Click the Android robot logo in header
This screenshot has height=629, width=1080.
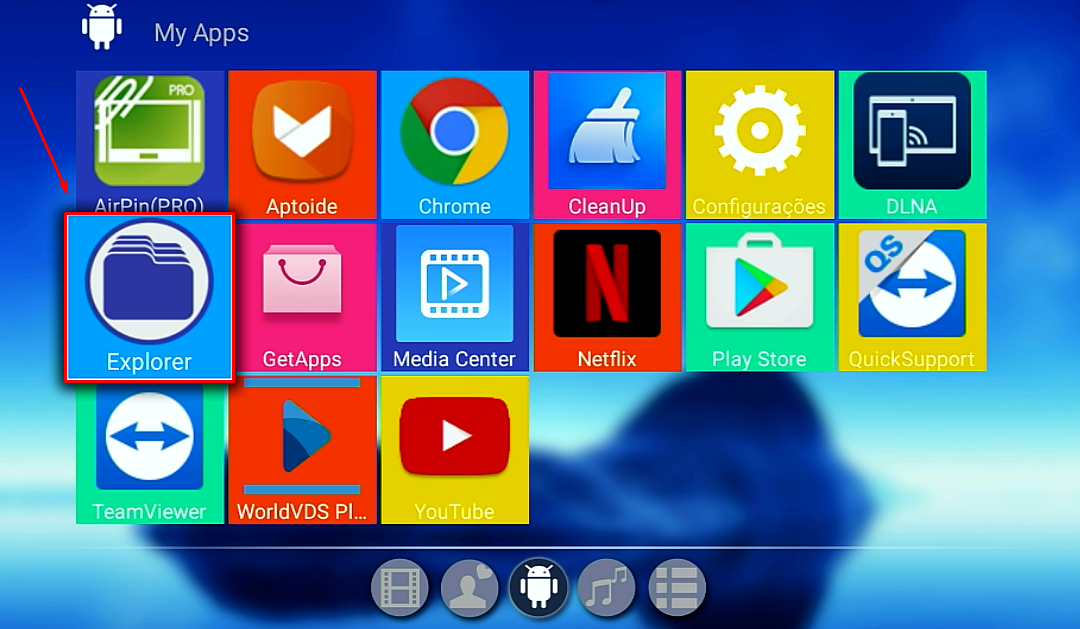pos(102,27)
